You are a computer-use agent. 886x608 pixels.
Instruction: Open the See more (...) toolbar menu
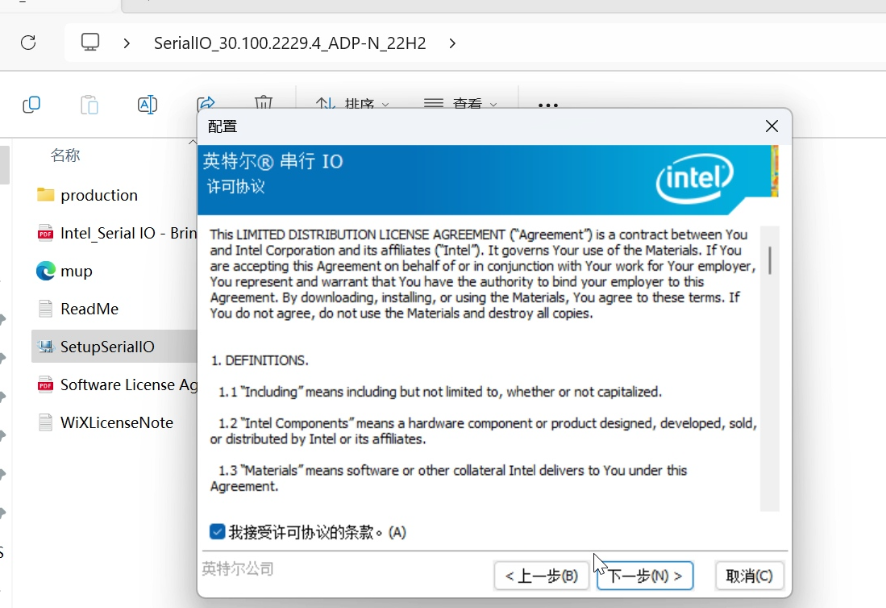547,104
